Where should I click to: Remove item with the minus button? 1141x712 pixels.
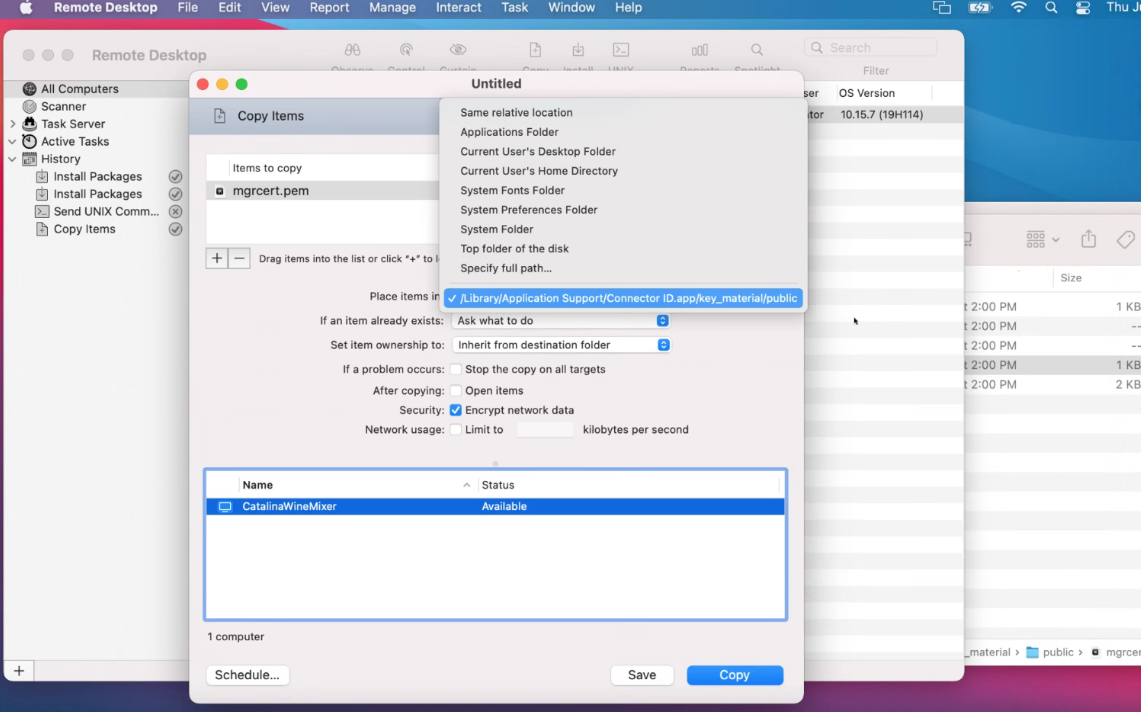pos(239,258)
